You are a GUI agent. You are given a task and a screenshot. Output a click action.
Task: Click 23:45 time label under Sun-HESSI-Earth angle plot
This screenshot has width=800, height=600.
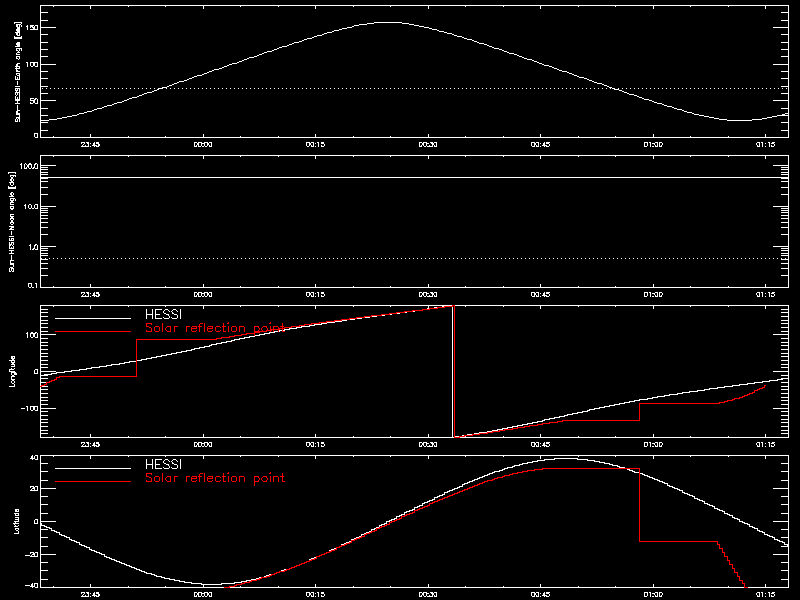point(90,144)
